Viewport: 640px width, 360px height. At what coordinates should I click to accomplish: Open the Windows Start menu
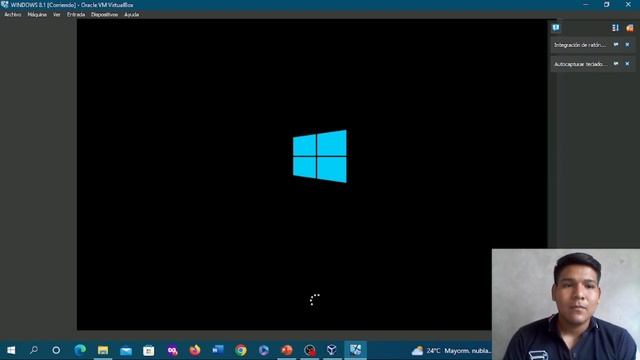[x=11, y=350]
